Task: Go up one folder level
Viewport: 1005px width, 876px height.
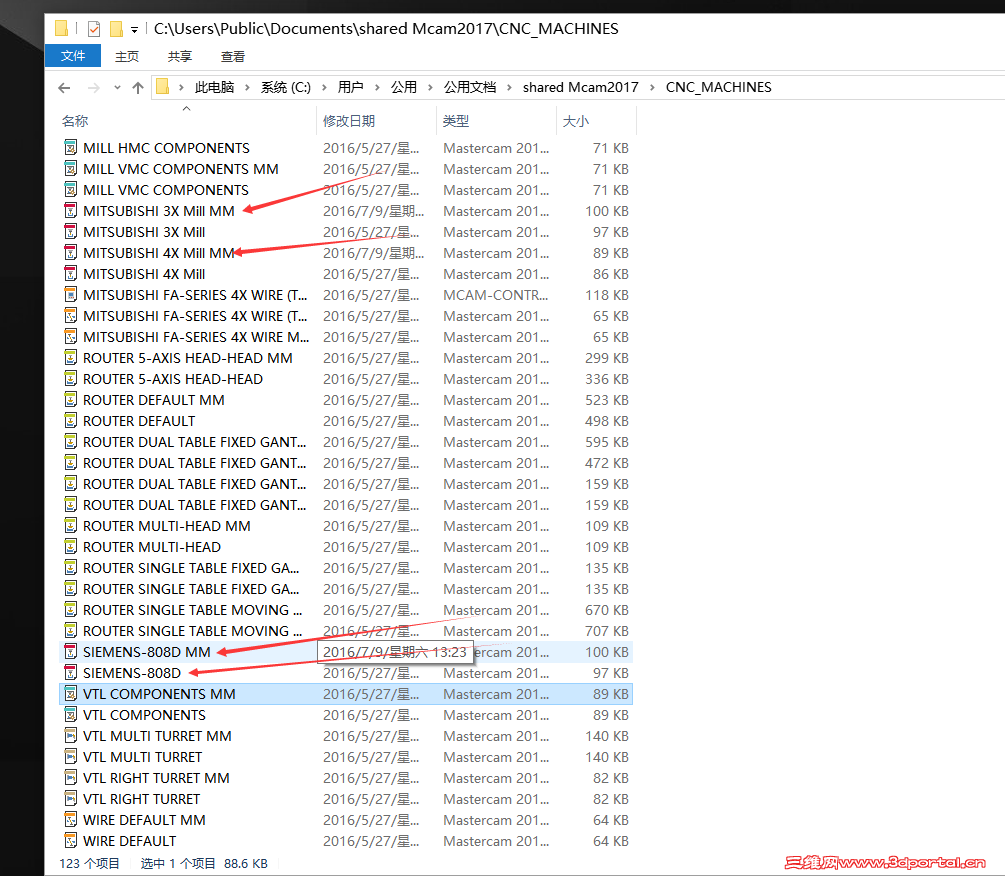Action: click(138, 88)
